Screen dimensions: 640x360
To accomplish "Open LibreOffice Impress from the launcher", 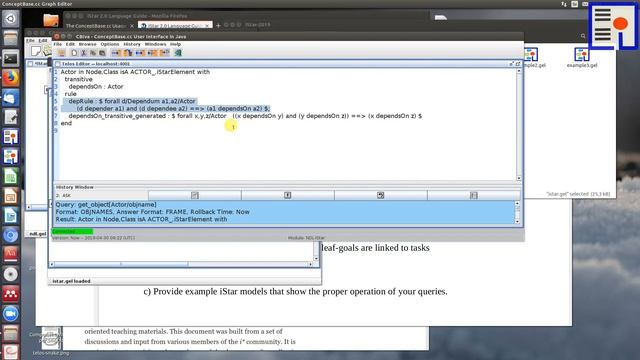I will tap(11, 196).
